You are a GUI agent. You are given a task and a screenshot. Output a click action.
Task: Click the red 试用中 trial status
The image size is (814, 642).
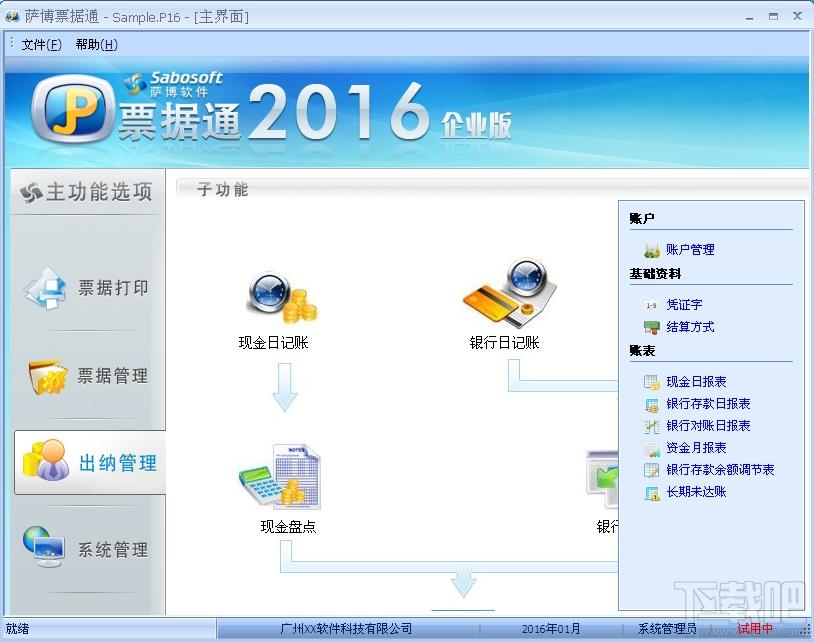[755, 629]
